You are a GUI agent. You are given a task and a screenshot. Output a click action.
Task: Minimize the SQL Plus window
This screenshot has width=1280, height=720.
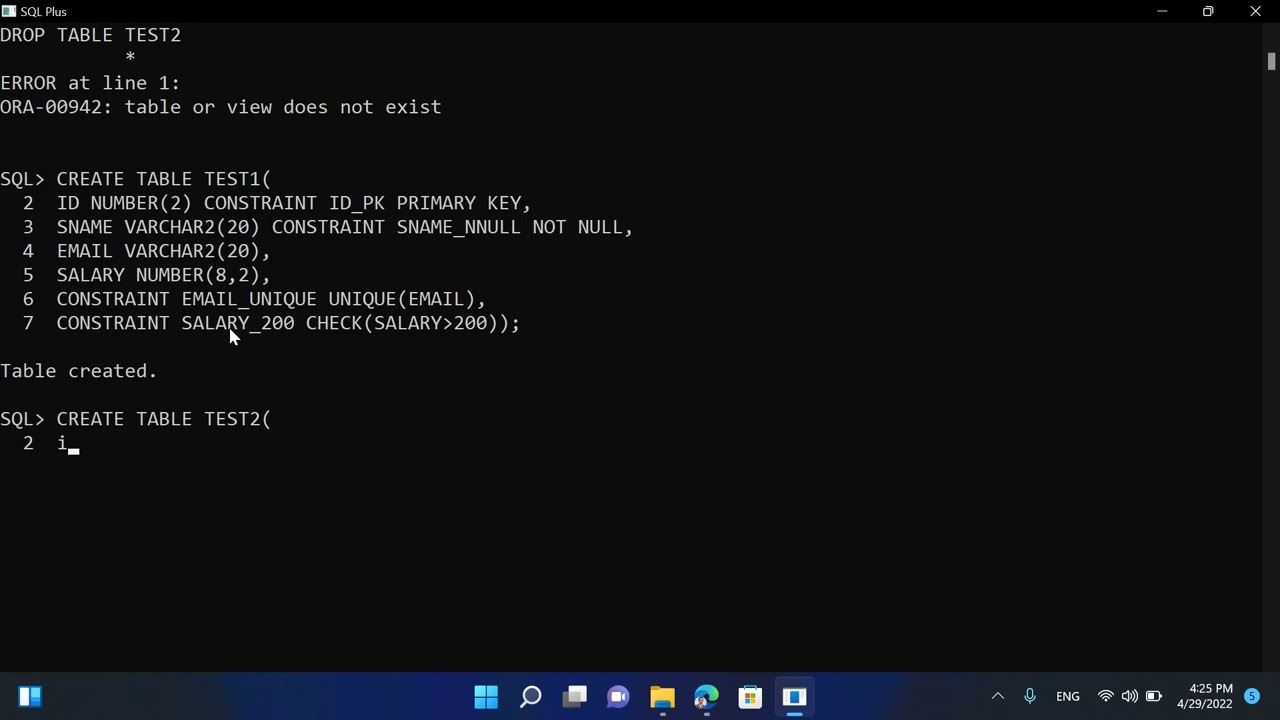pyautogui.click(x=1162, y=11)
